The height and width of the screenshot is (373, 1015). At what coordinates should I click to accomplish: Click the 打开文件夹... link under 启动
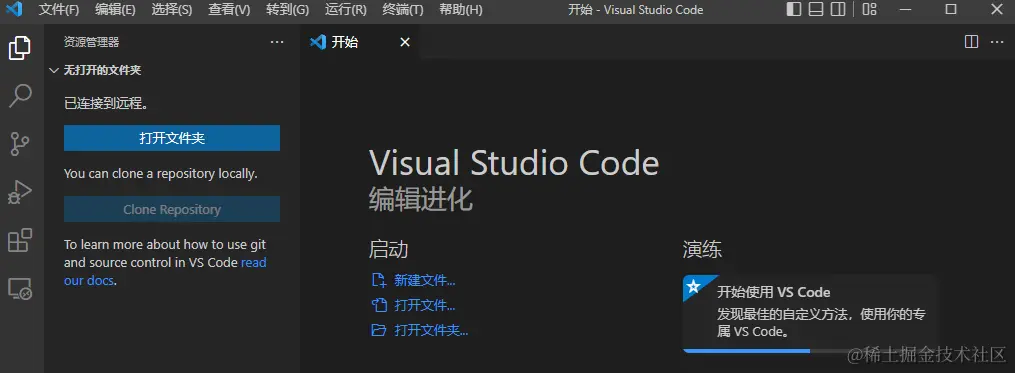pyautogui.click(x=431, y=330)
